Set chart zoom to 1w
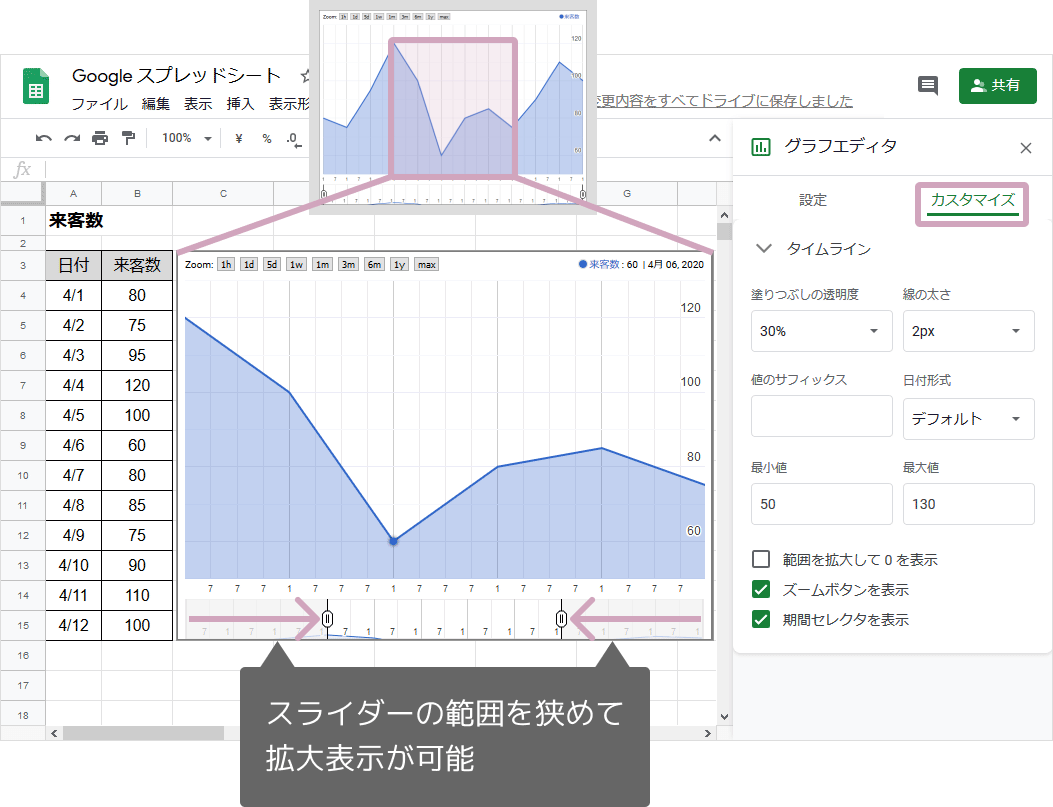Screen dimensions: 1053x807 296,265
